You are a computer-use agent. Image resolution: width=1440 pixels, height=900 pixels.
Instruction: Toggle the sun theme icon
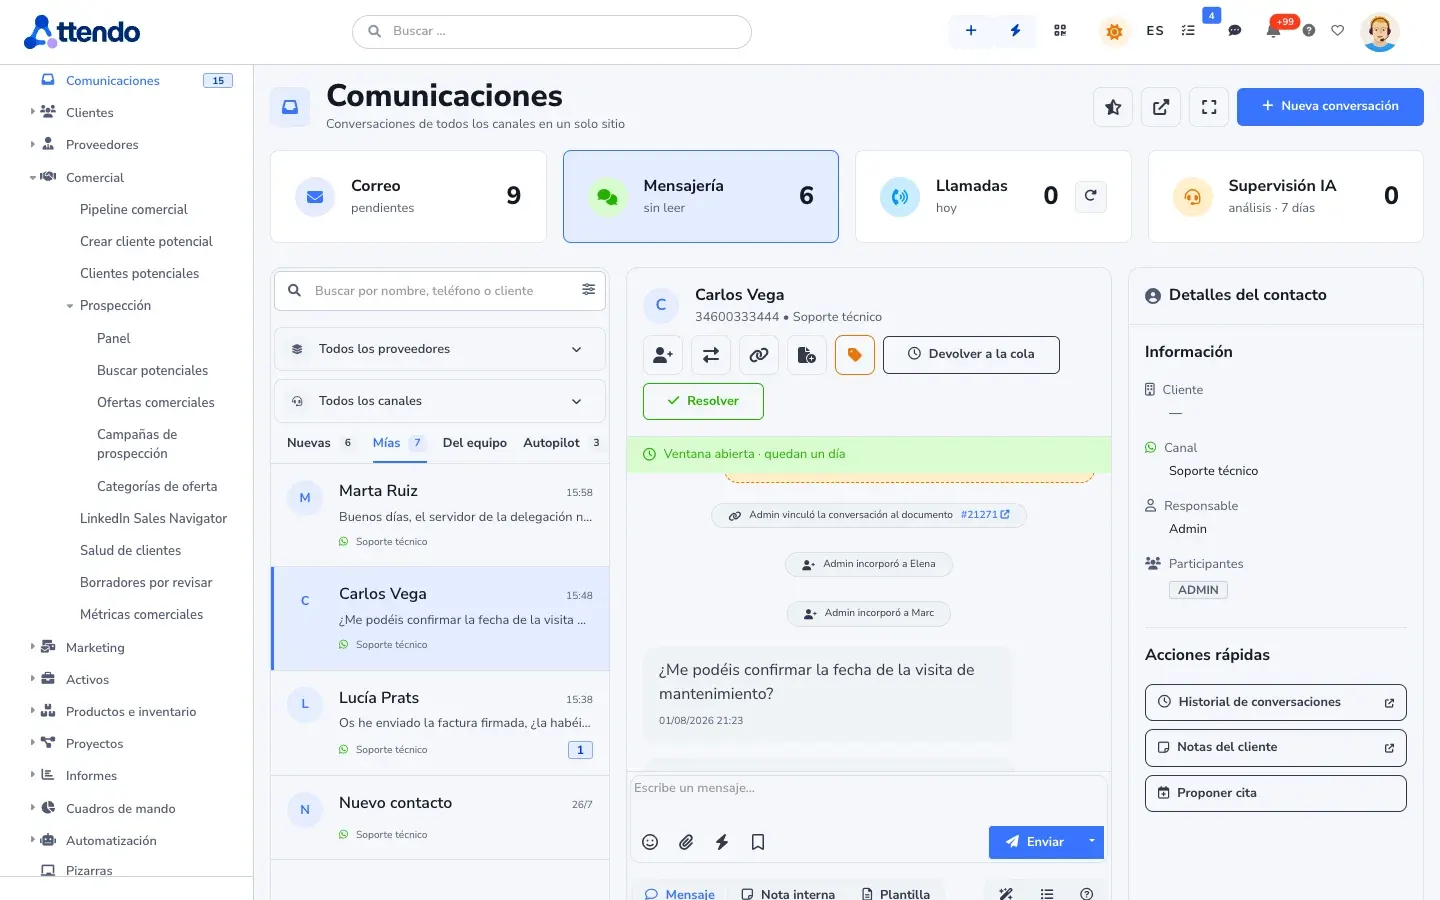pos(1114,32)
